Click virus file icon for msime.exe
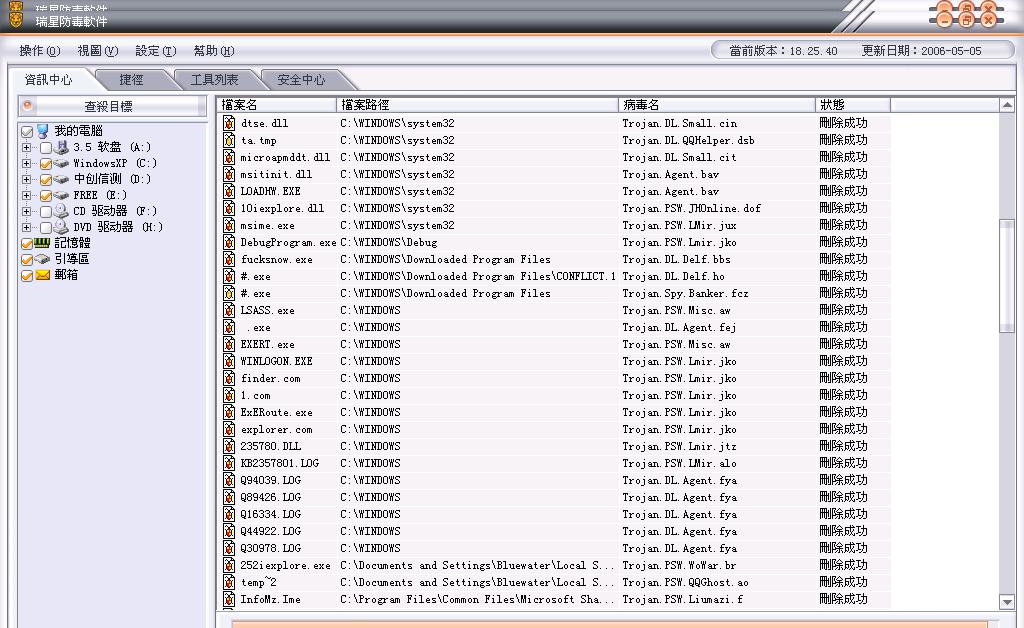This screenshot has height=628, width=1024. coord(229,225)
